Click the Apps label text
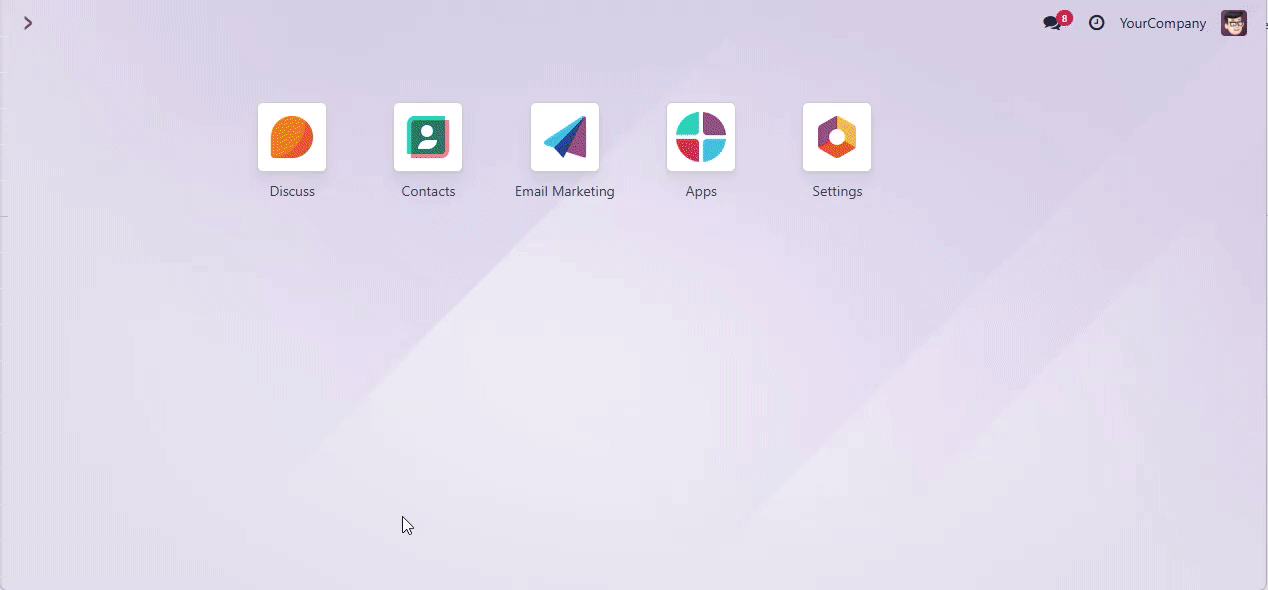Viewport: 1268px width, 590px height. (x=701, y=191)
